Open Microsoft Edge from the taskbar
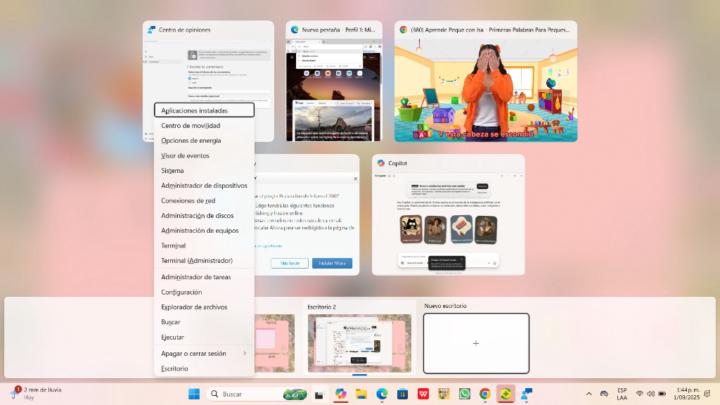Screen dimensions: 720x405 pos(382,394)
